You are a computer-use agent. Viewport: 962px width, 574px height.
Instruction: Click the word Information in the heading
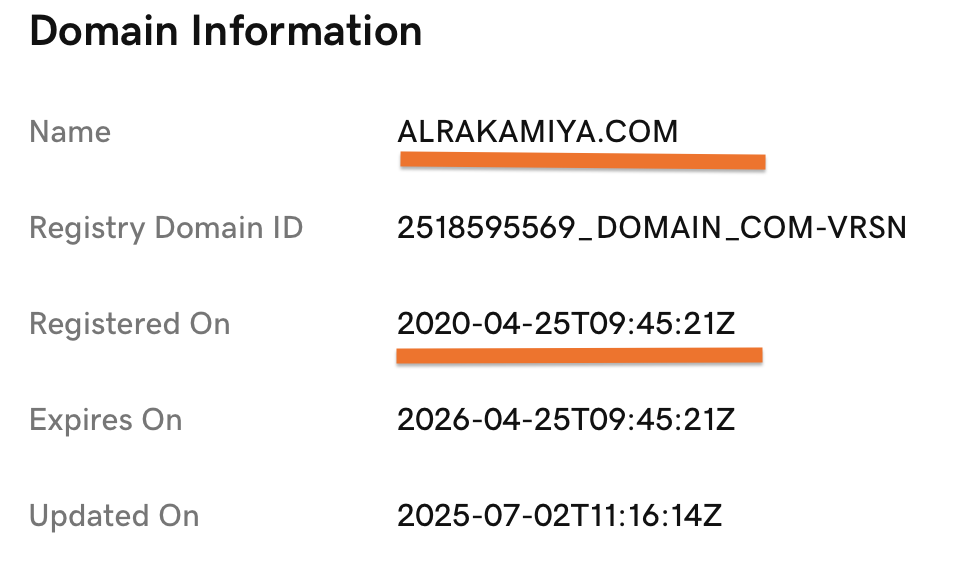[x=307, y=31]
